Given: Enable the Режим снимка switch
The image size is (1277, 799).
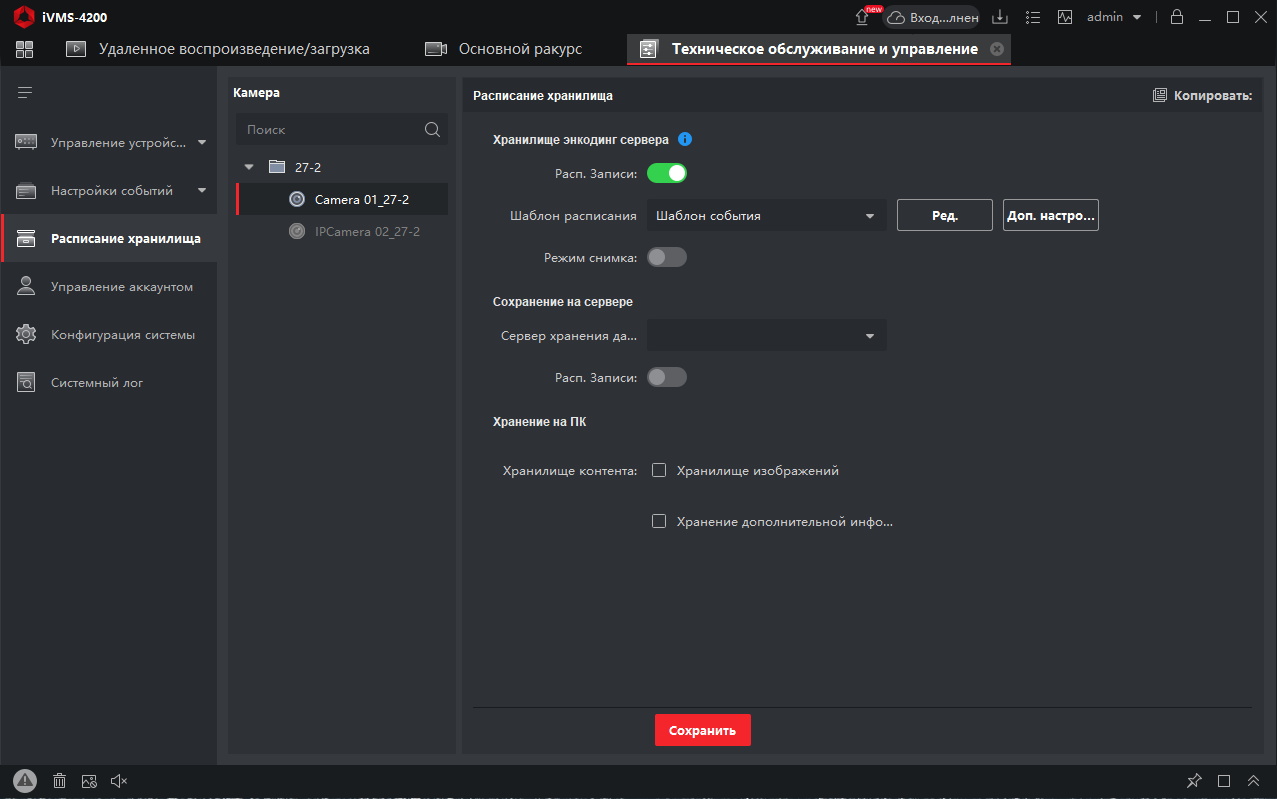Looking at the screenshot, I should (x=667, y=257).
